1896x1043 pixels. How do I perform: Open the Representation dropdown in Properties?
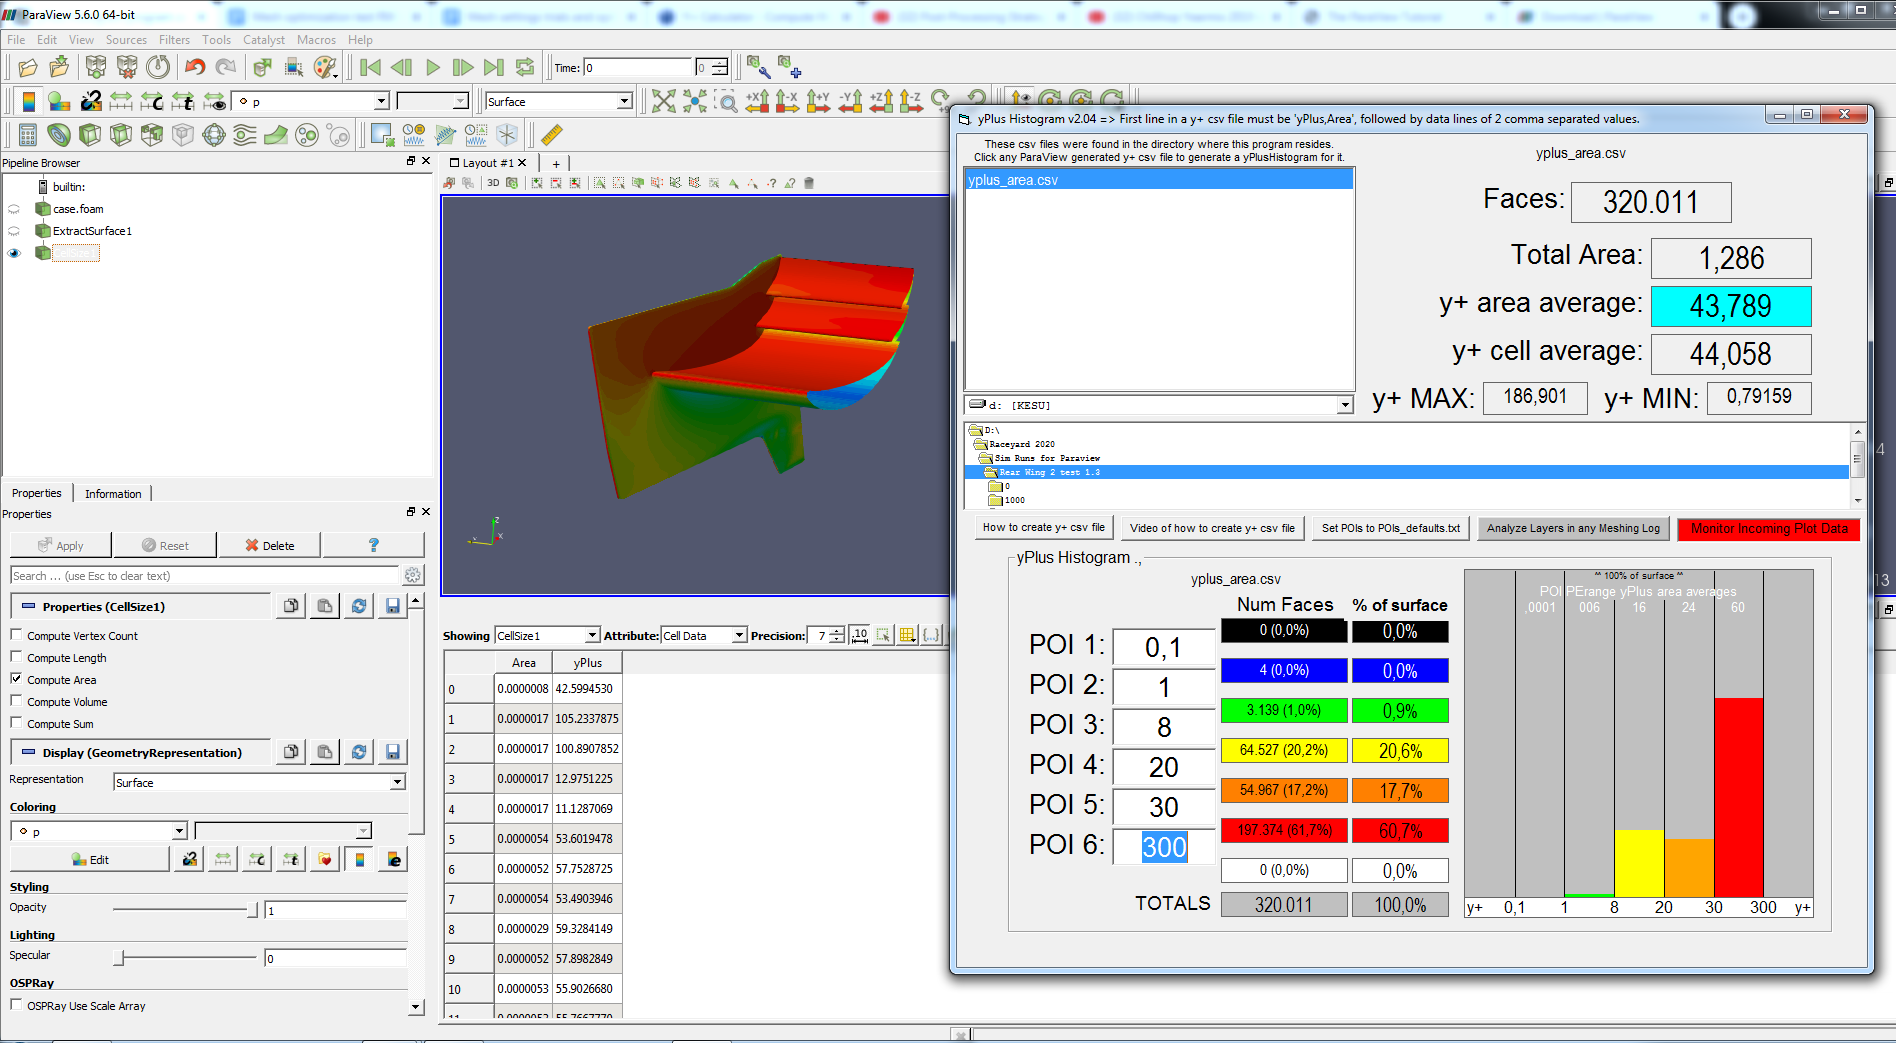tap(258, 782)
